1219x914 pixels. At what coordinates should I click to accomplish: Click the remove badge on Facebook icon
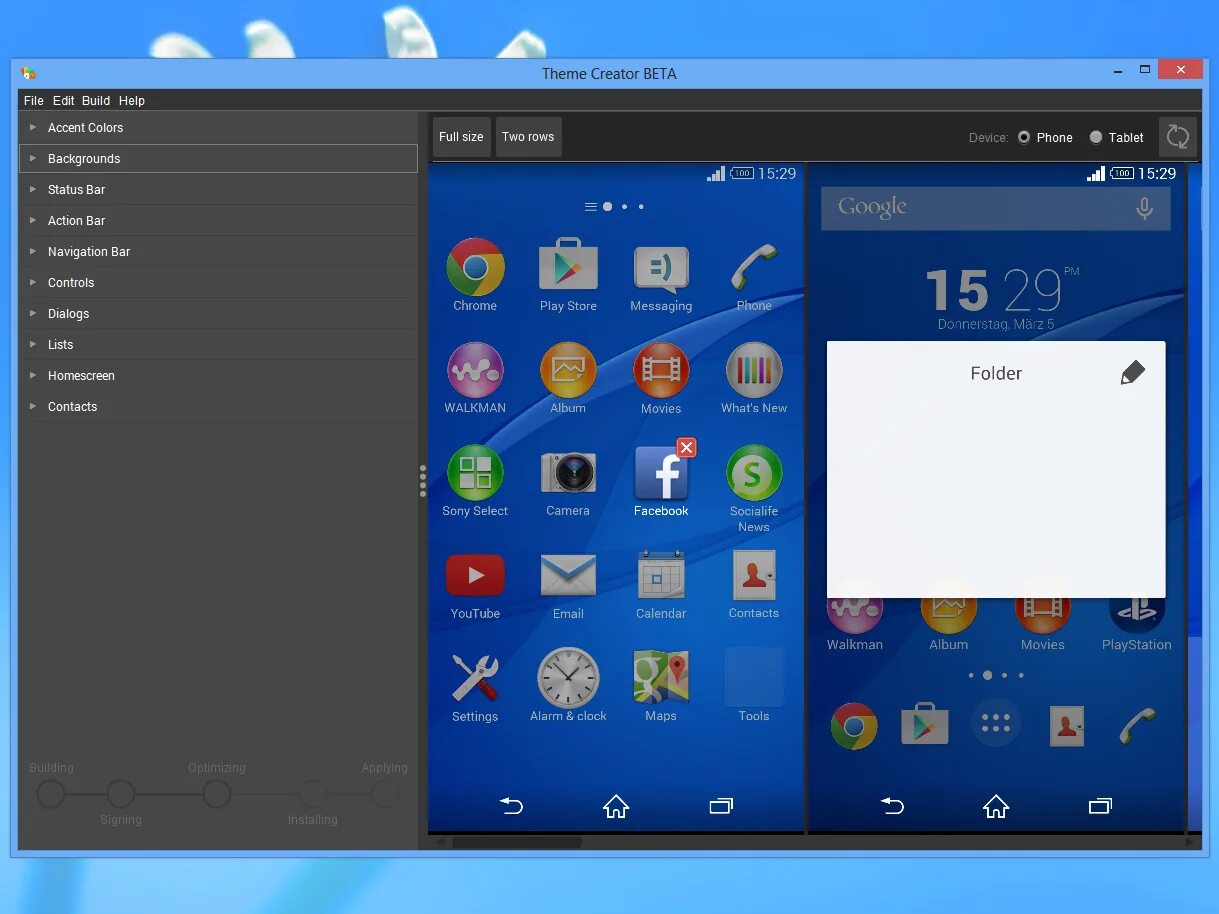686,448
